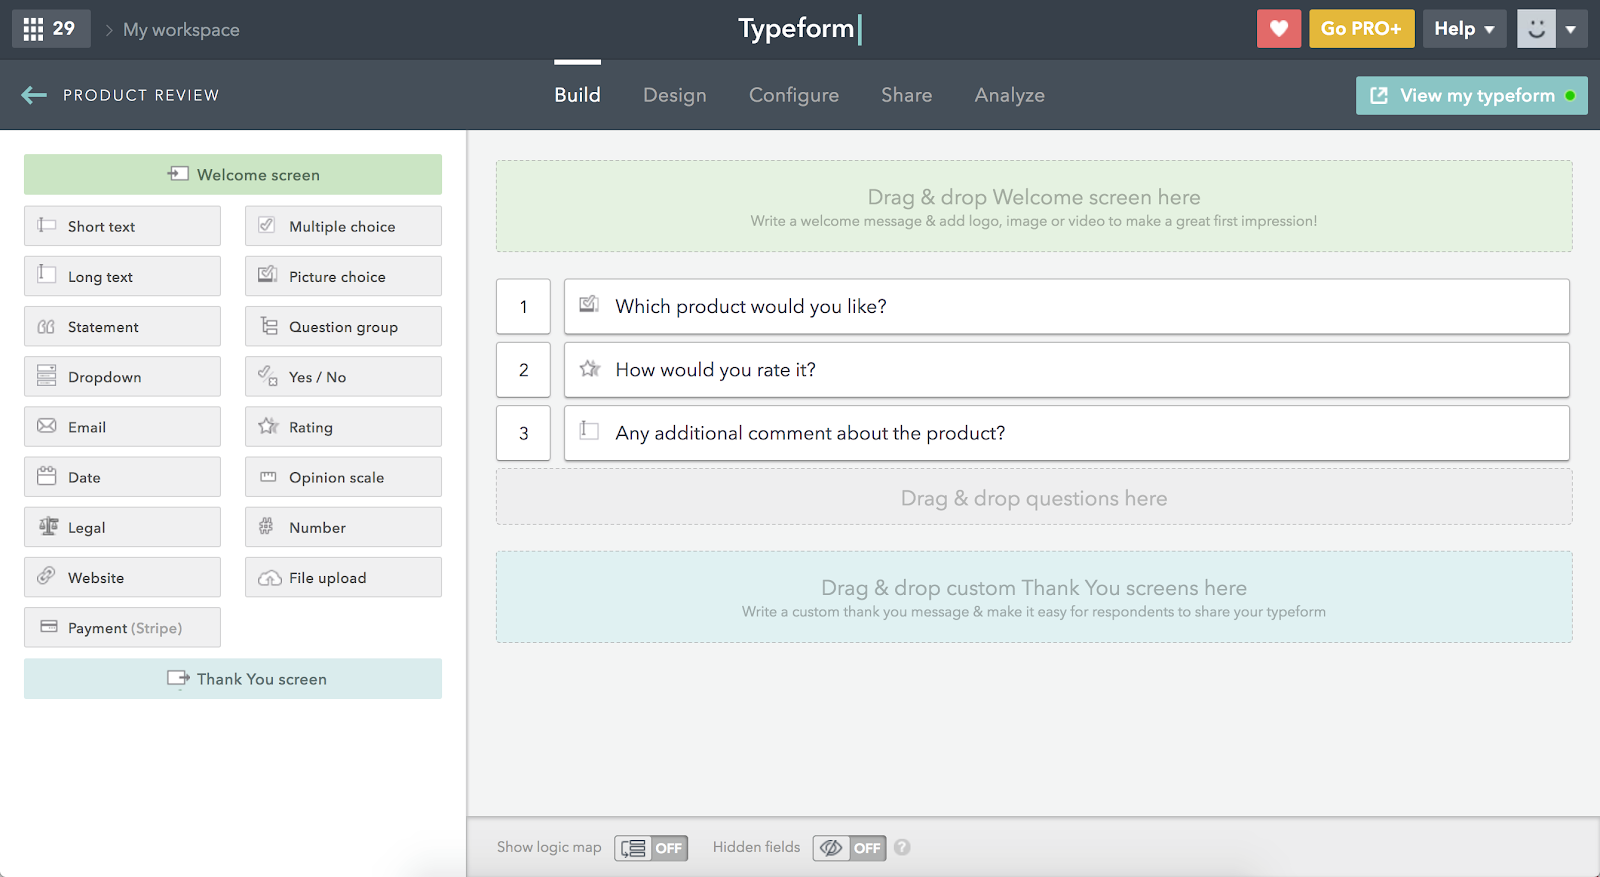Open question 'How would you rate it?'

[x=1067, y=370]
